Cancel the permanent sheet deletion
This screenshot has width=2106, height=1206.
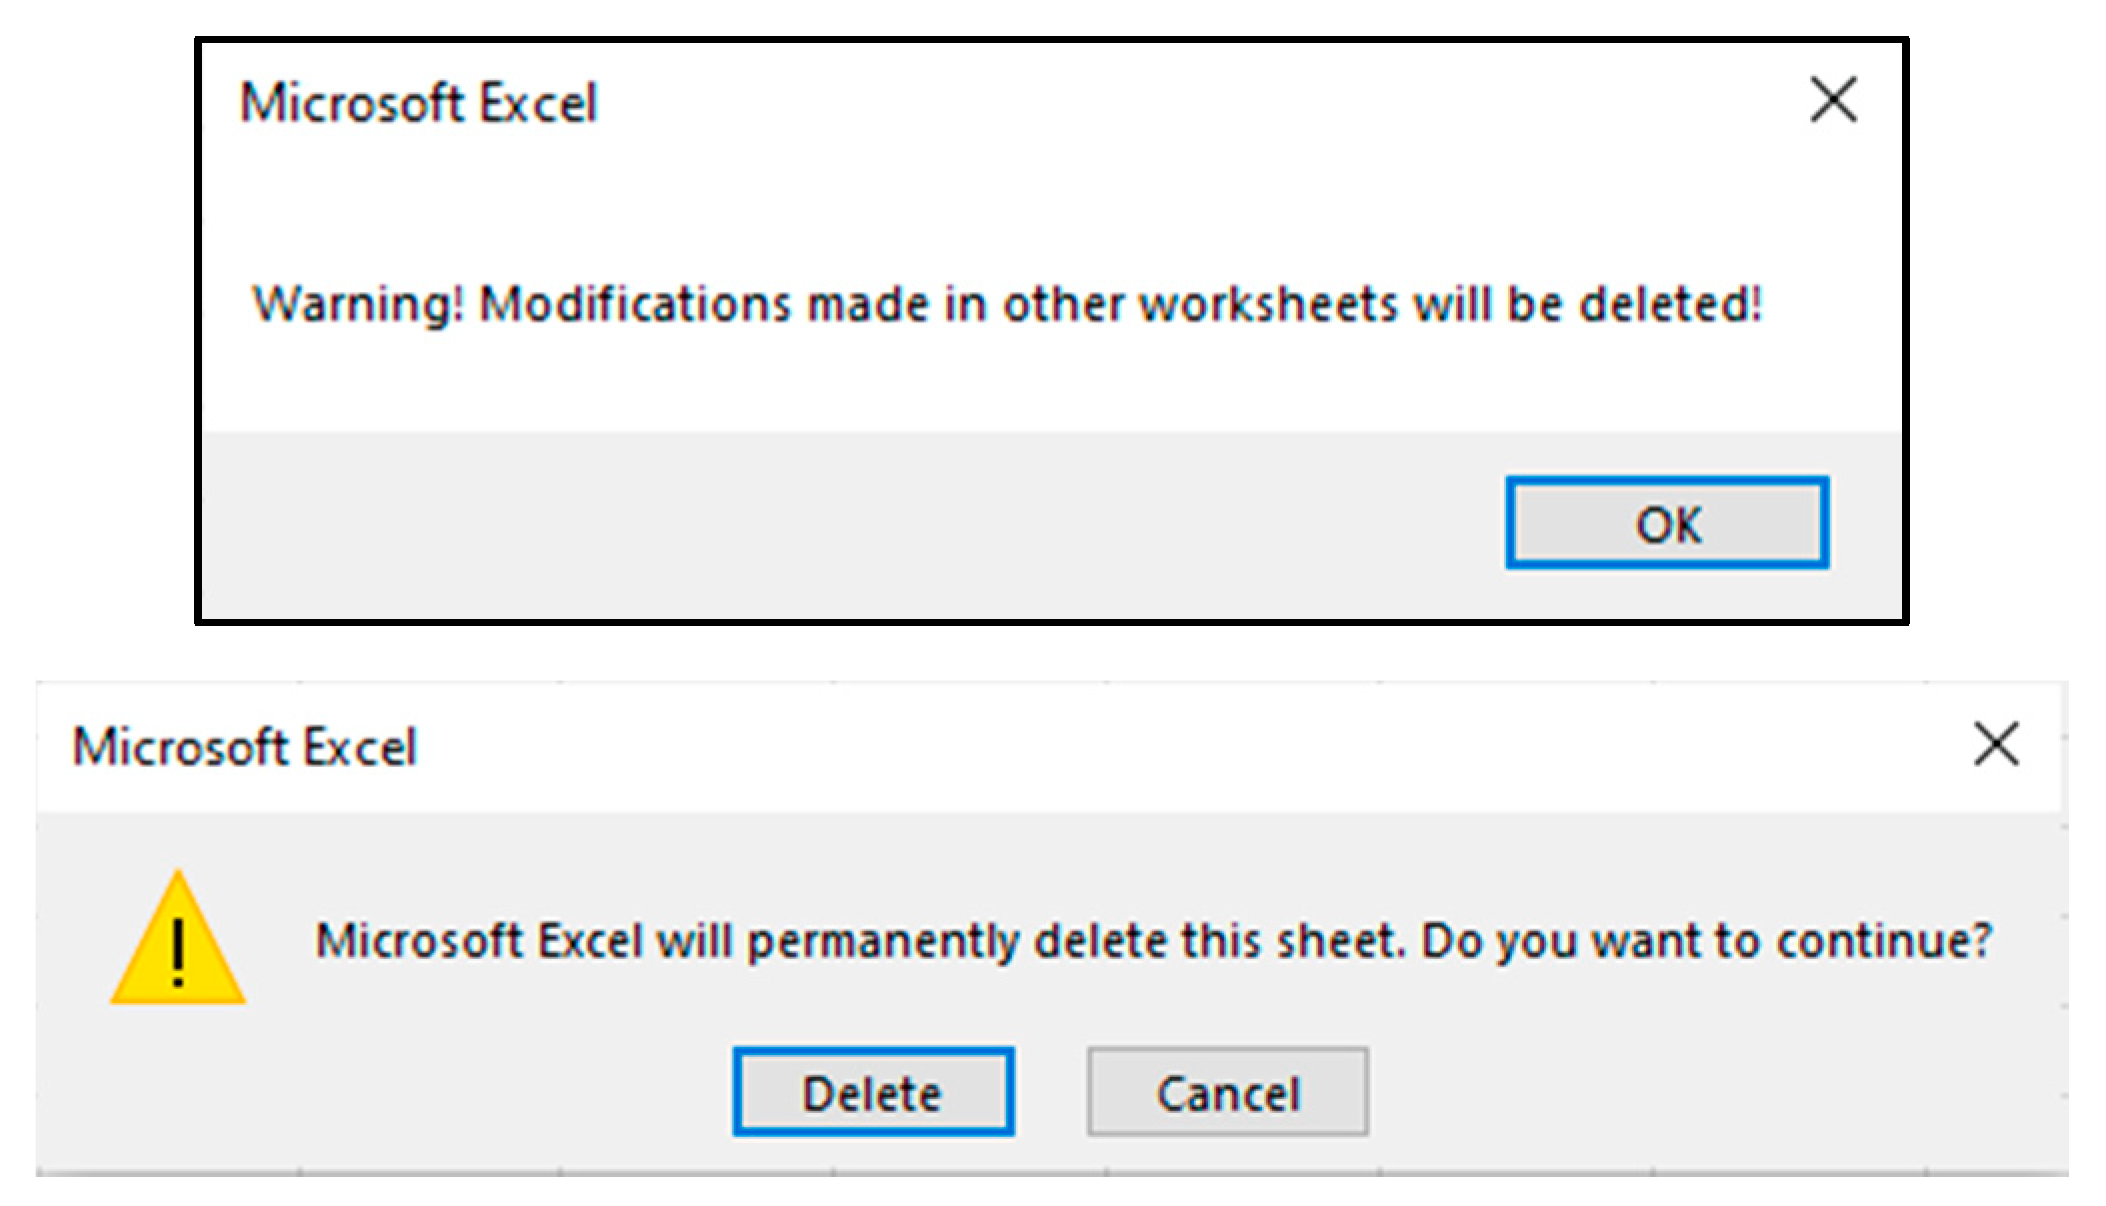pos(1227,1092)
